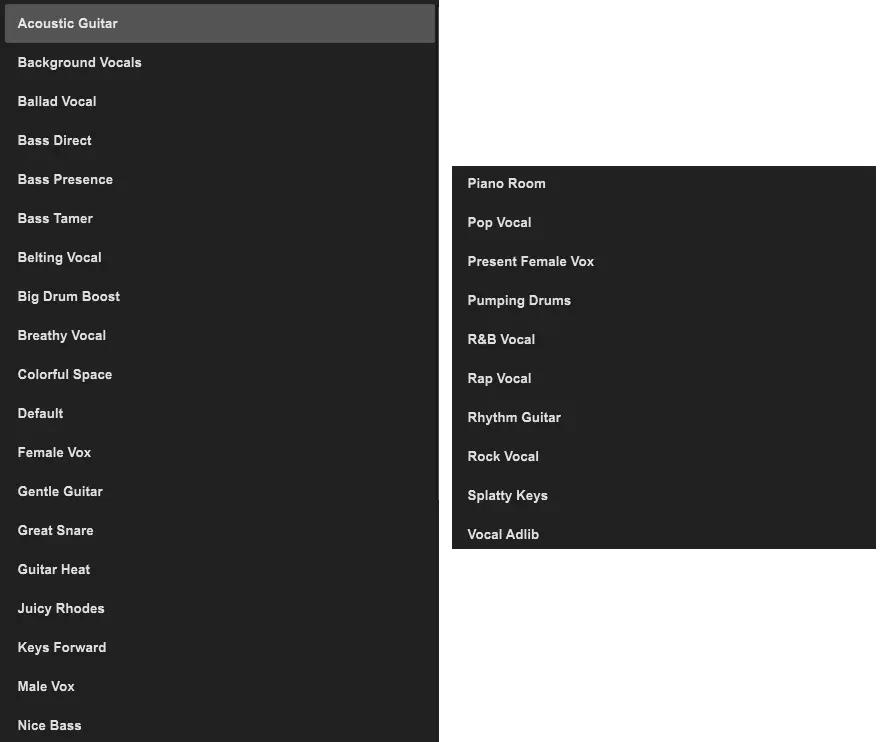Select the Present Female Vox preset
Viewport: 892px width, 742px height.
(530, 261)
